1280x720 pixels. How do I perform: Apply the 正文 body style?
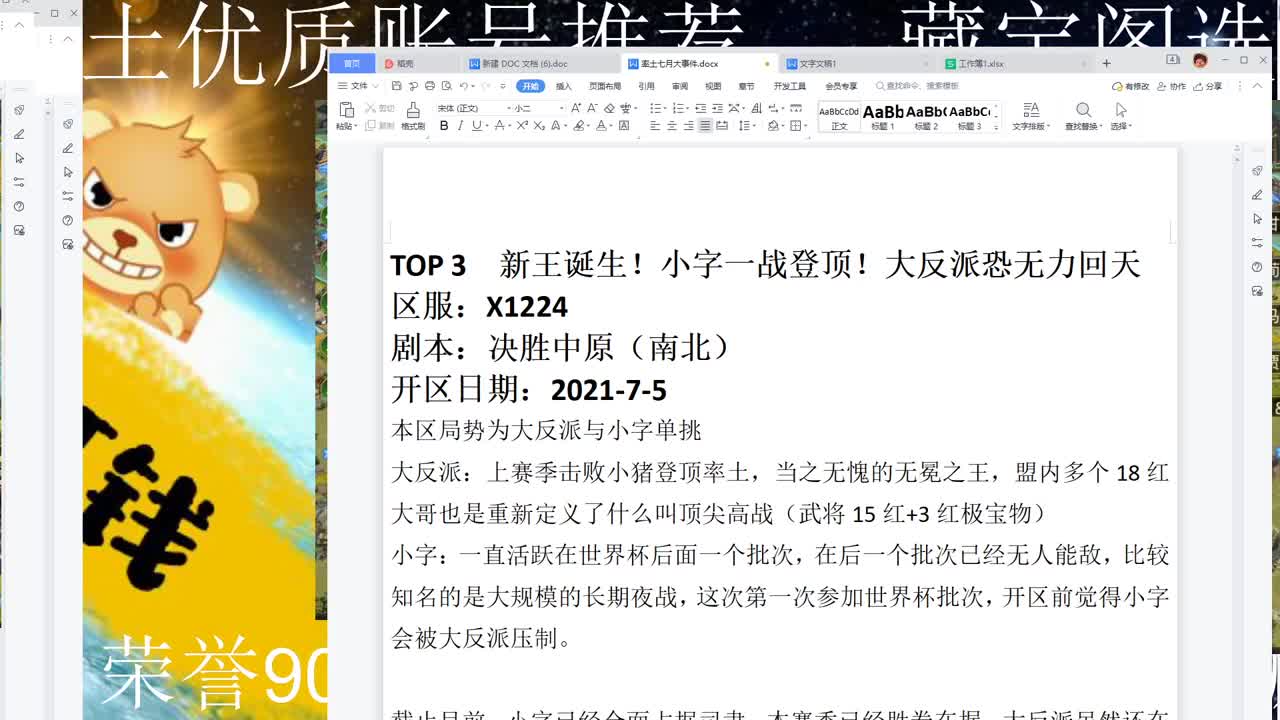[x=839, y=117]
